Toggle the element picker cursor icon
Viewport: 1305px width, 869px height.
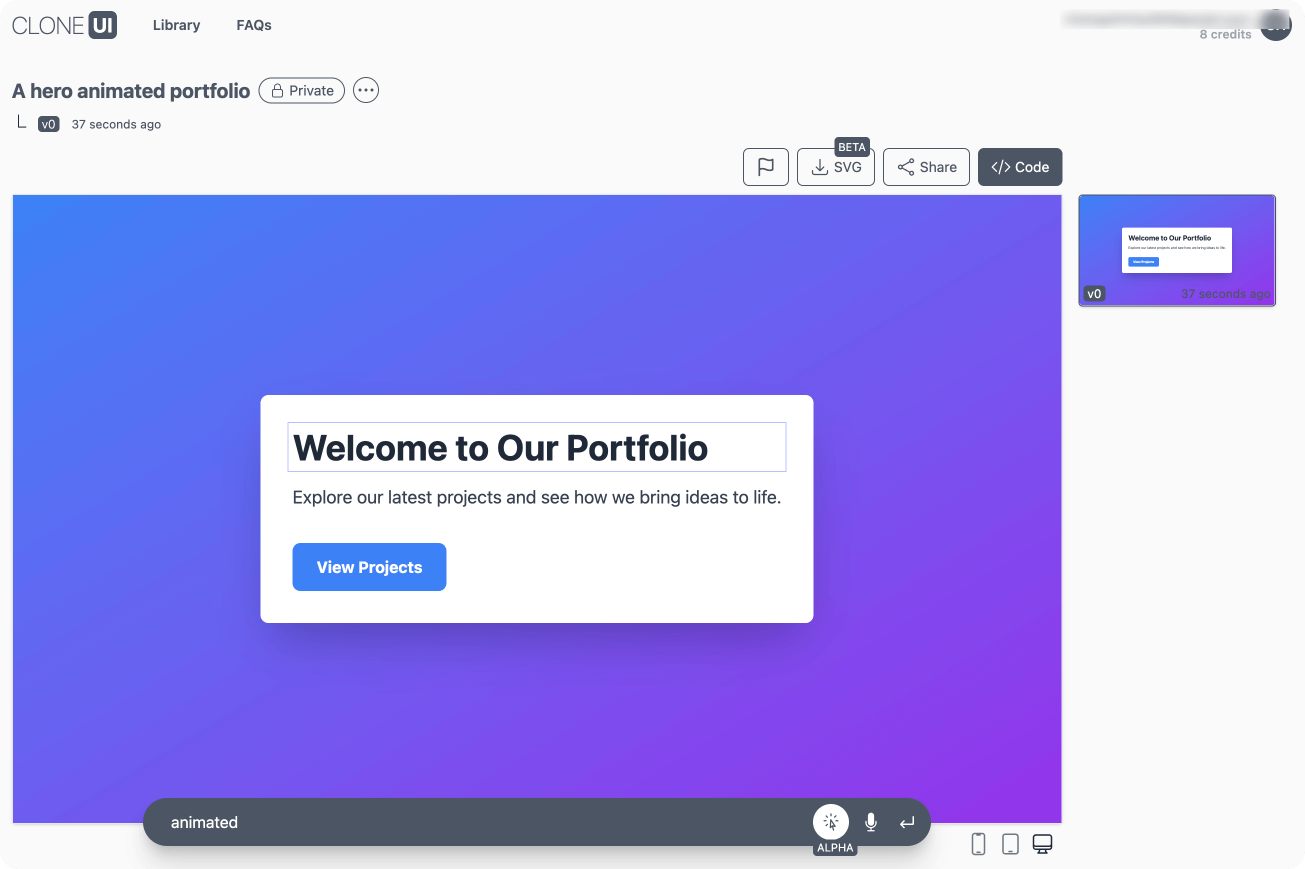pyautogui.click(x=830, y=822)
